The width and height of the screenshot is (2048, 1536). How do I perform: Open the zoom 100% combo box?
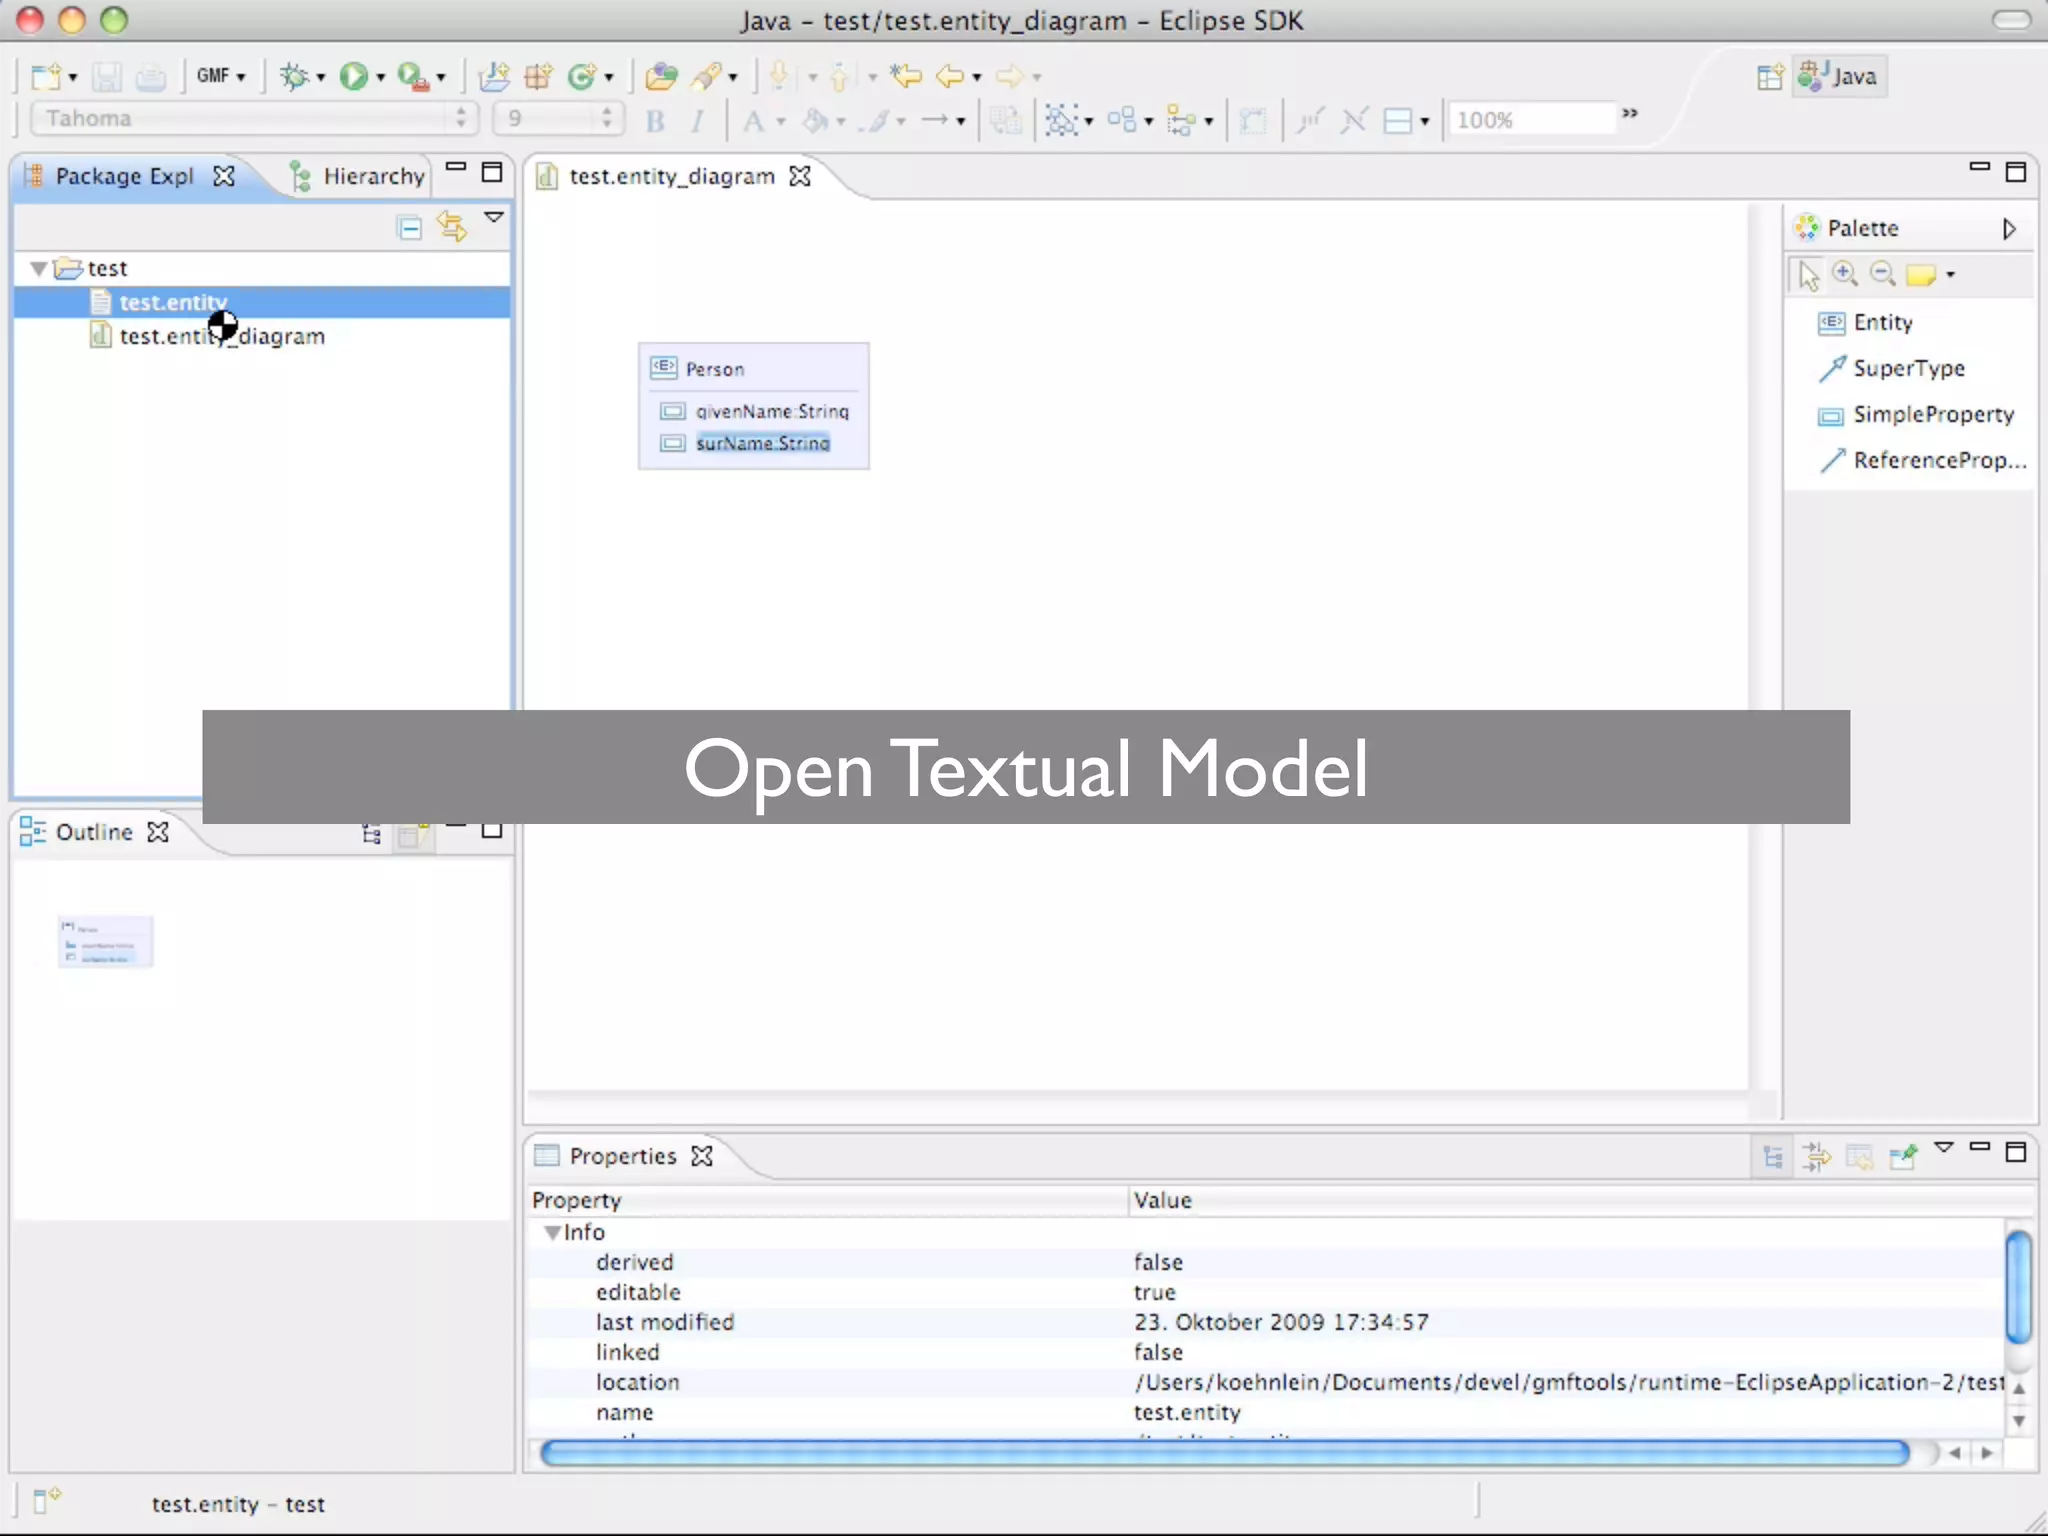click(x=1531, y=120)
